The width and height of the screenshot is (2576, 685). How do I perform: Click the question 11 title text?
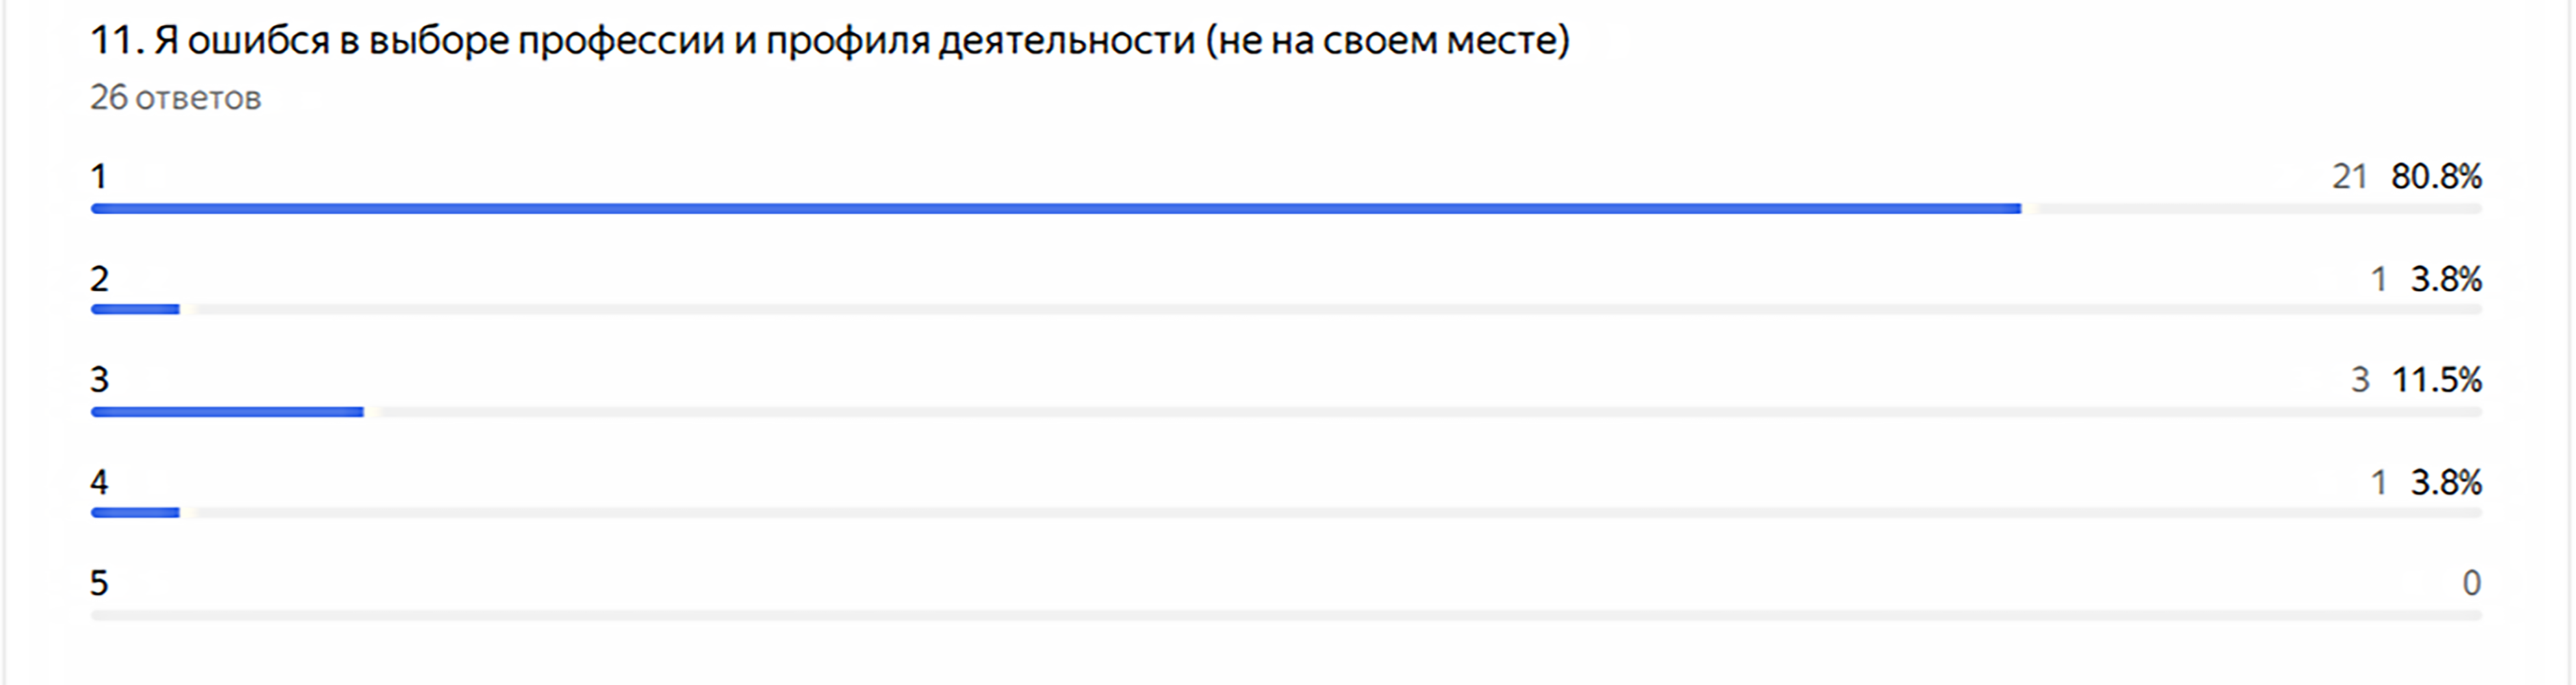(x=830, y=41)
